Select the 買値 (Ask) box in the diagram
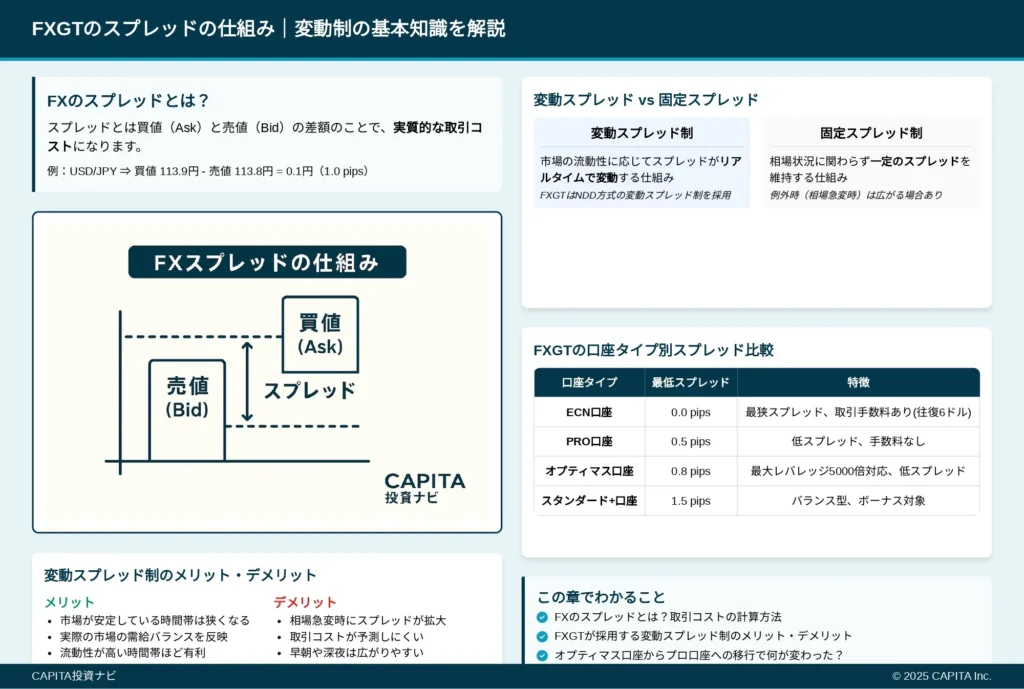The height and width of the screenshot is (689, 1024). pos(320,334)
